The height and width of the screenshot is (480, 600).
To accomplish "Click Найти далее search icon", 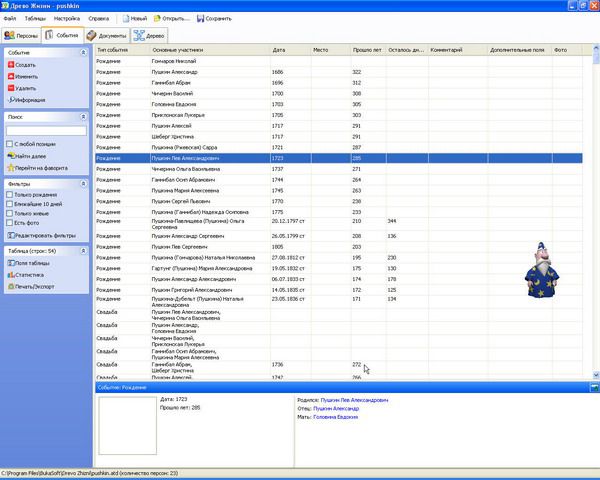I will tap(10, 156).
